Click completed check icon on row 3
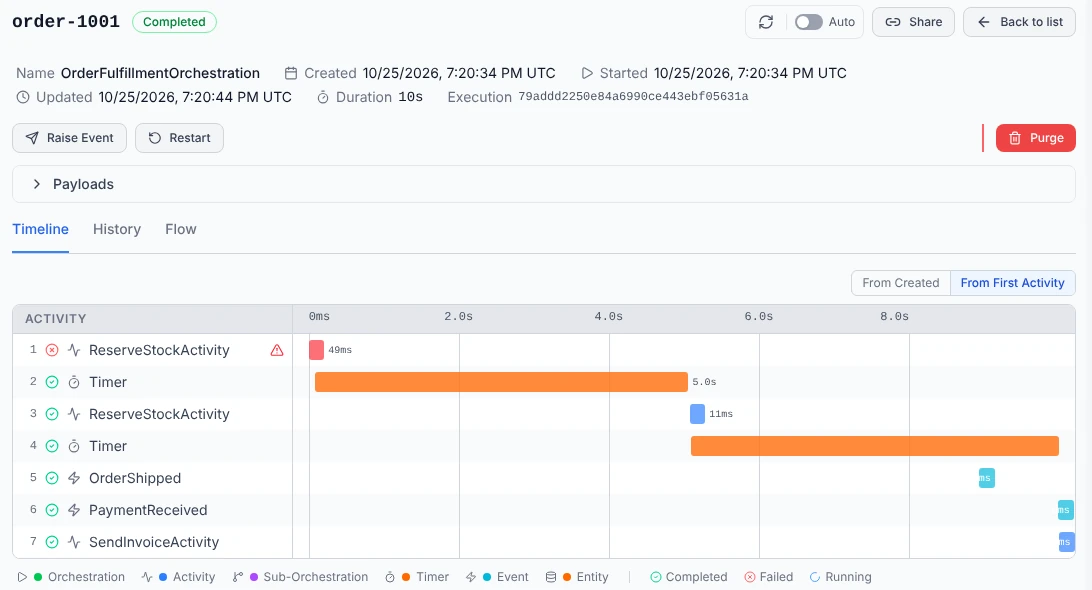 tap(52, 414)
